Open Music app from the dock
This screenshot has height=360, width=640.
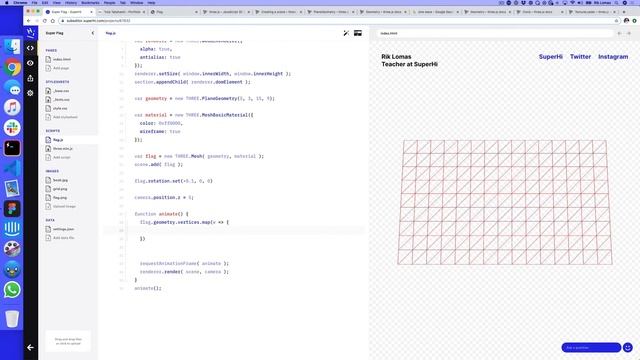12,108
